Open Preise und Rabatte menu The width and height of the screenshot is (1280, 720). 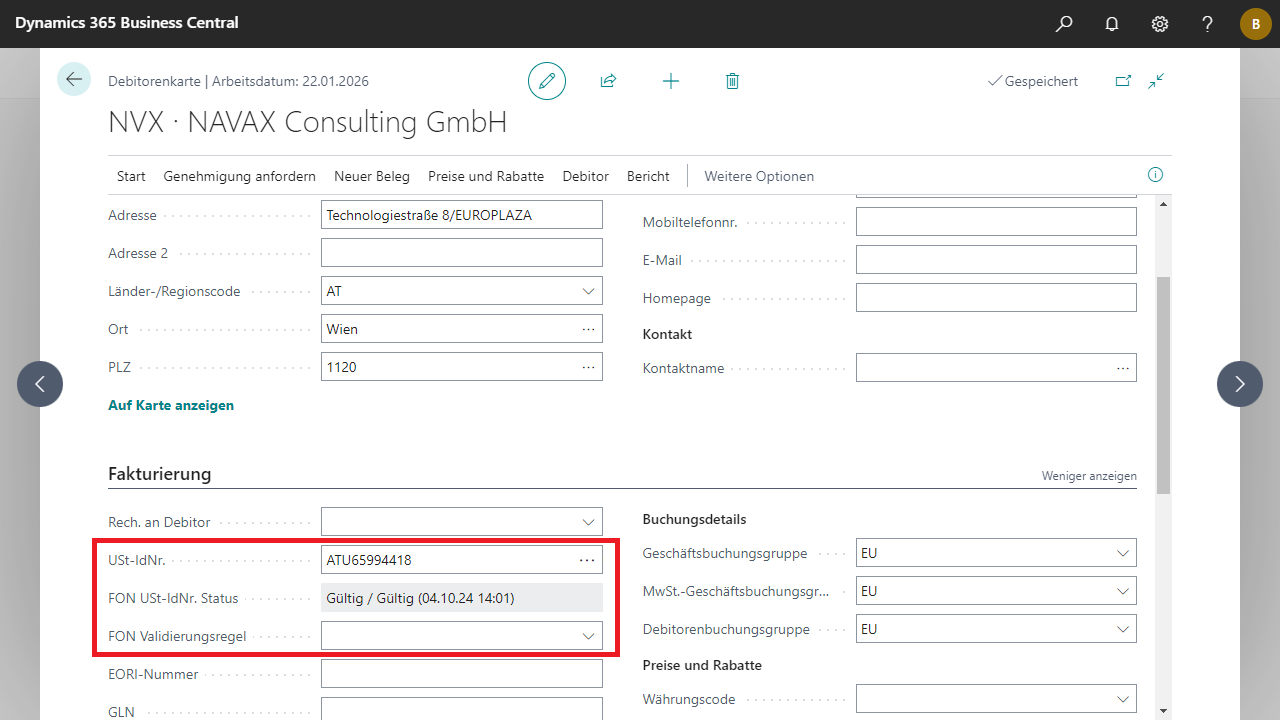tap(486, 176)
